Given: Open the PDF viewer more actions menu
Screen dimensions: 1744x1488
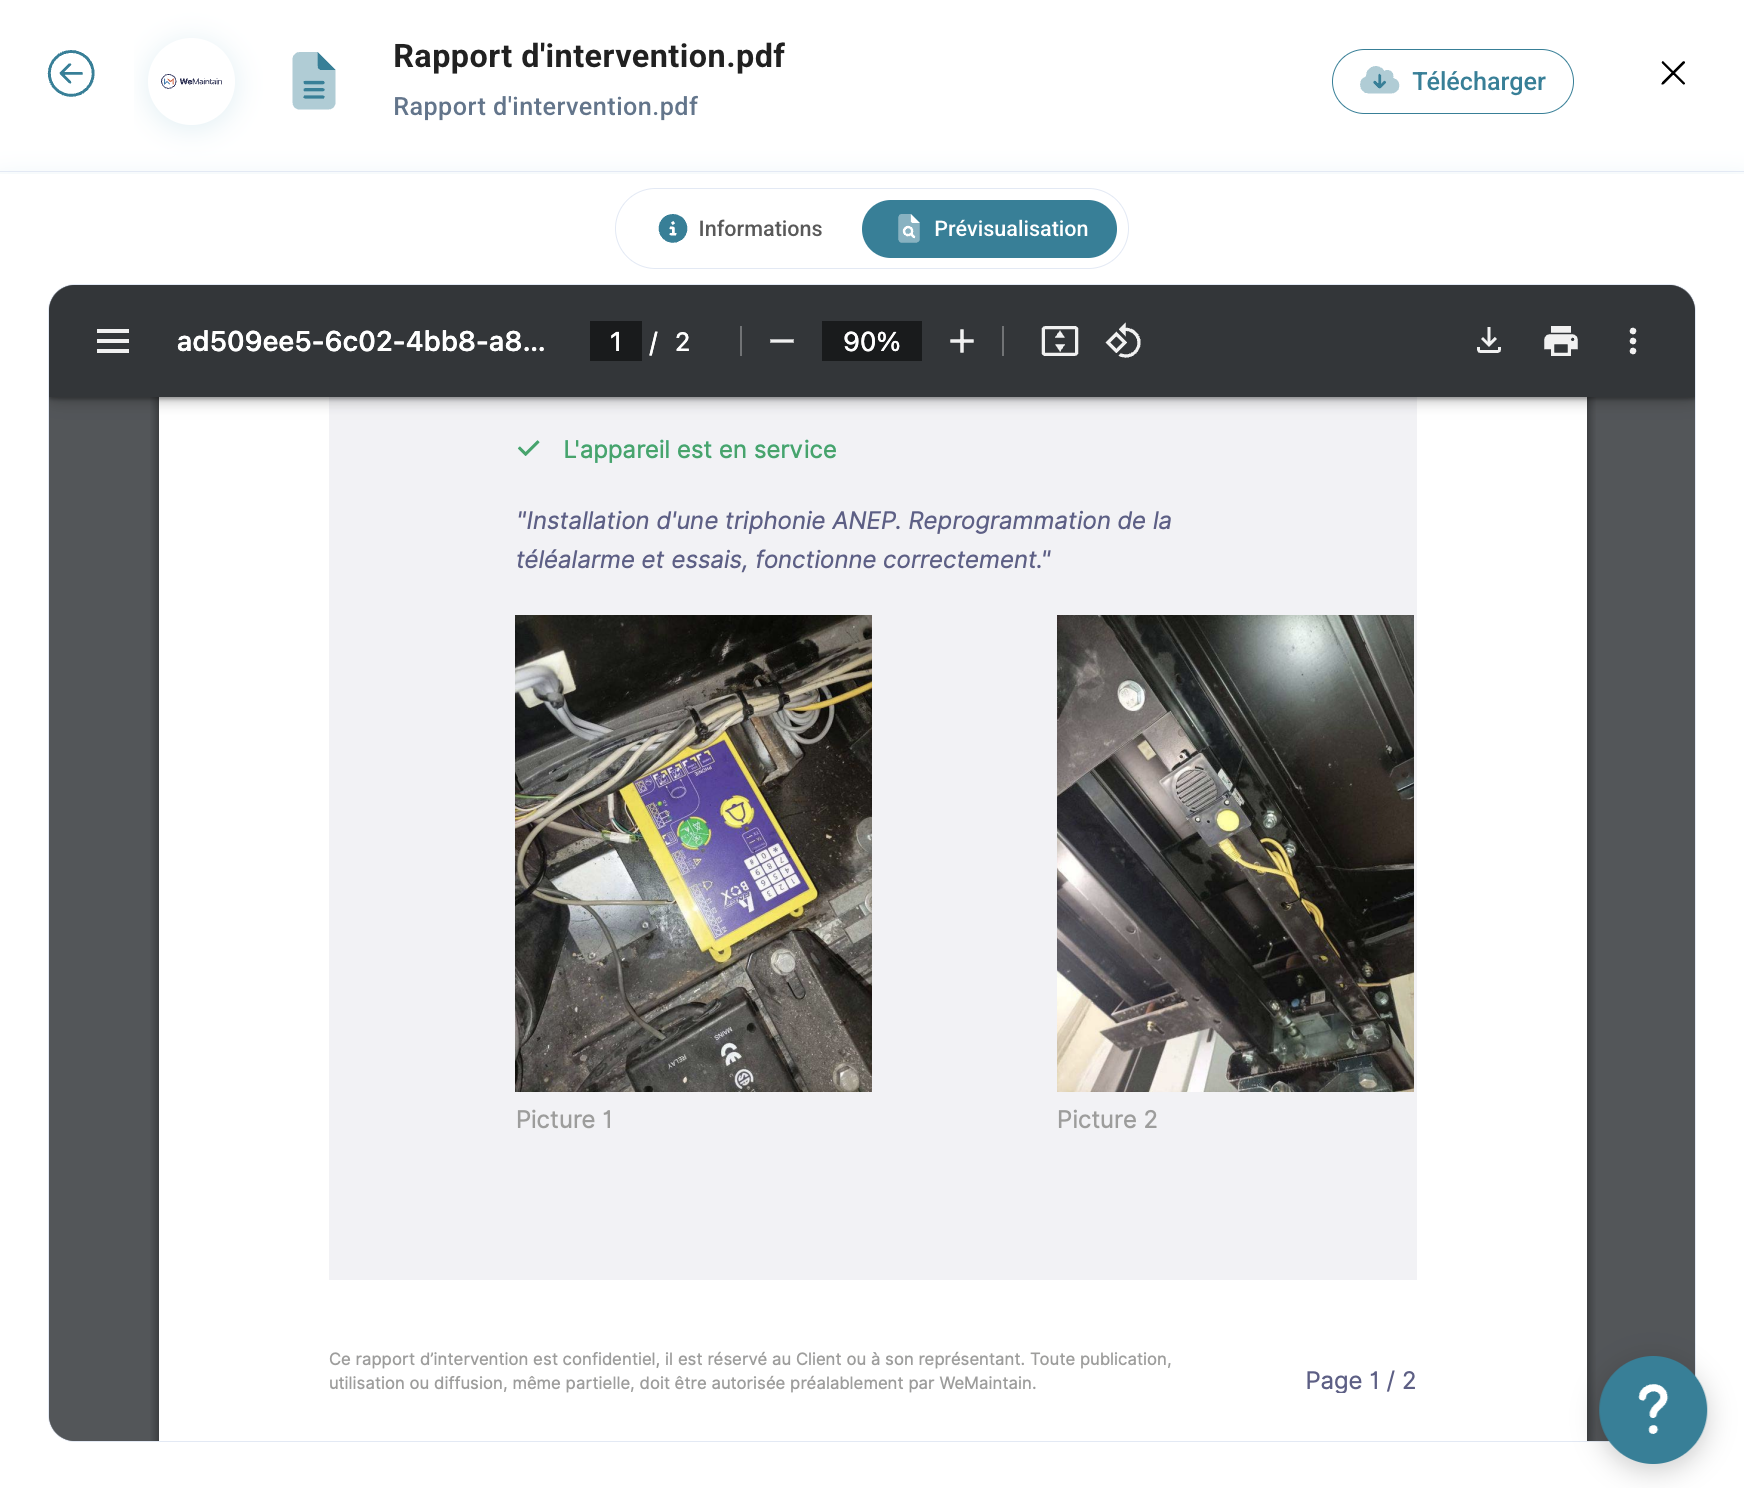Looking at the screenshot, I should [1632, 342].
